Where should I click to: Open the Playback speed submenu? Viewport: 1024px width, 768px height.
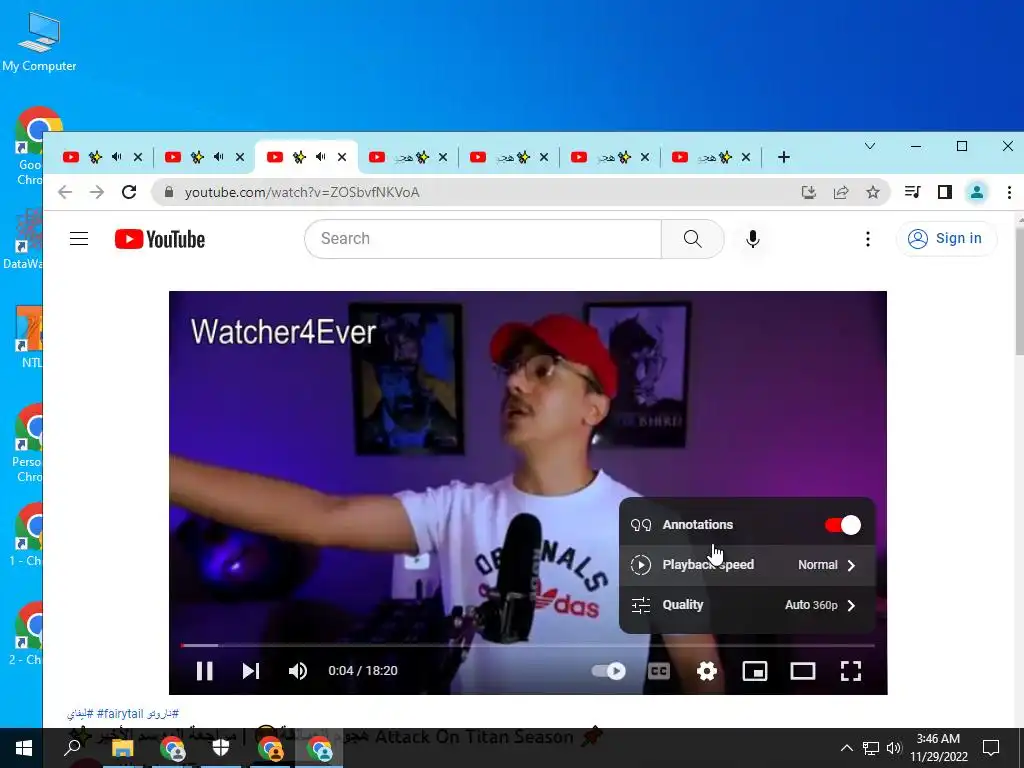[x=746, y=565]
